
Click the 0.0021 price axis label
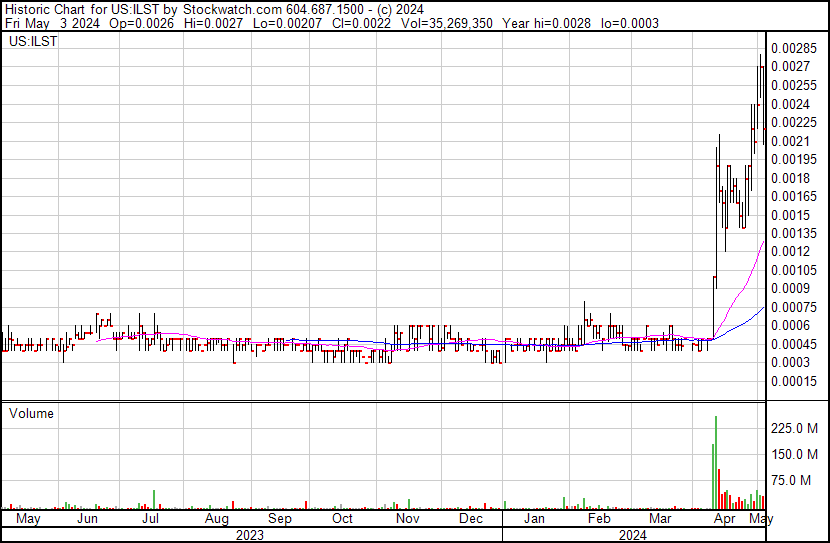(x=790, y=141)
